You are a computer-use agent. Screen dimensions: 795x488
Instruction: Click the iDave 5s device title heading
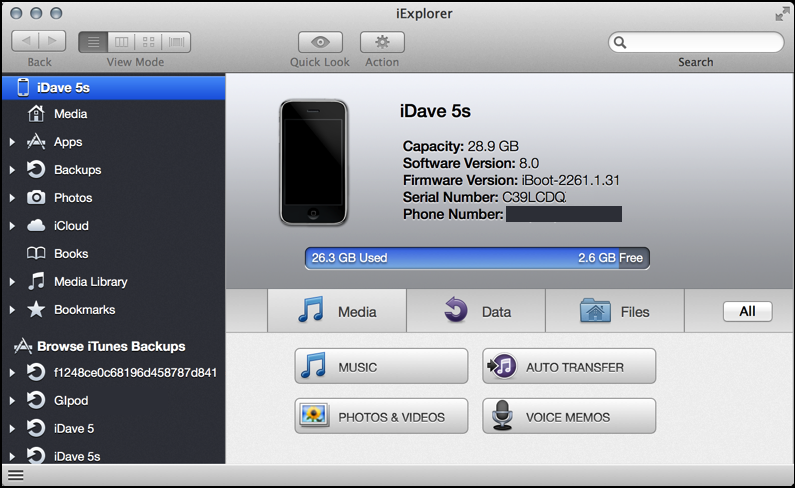pyautogui.click(x=435, y=111)
